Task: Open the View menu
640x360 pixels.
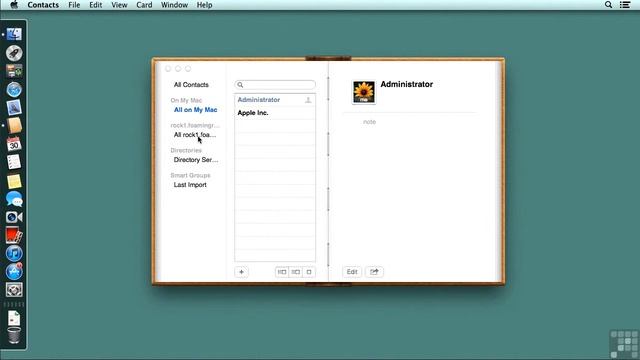Action: point(119,5)
